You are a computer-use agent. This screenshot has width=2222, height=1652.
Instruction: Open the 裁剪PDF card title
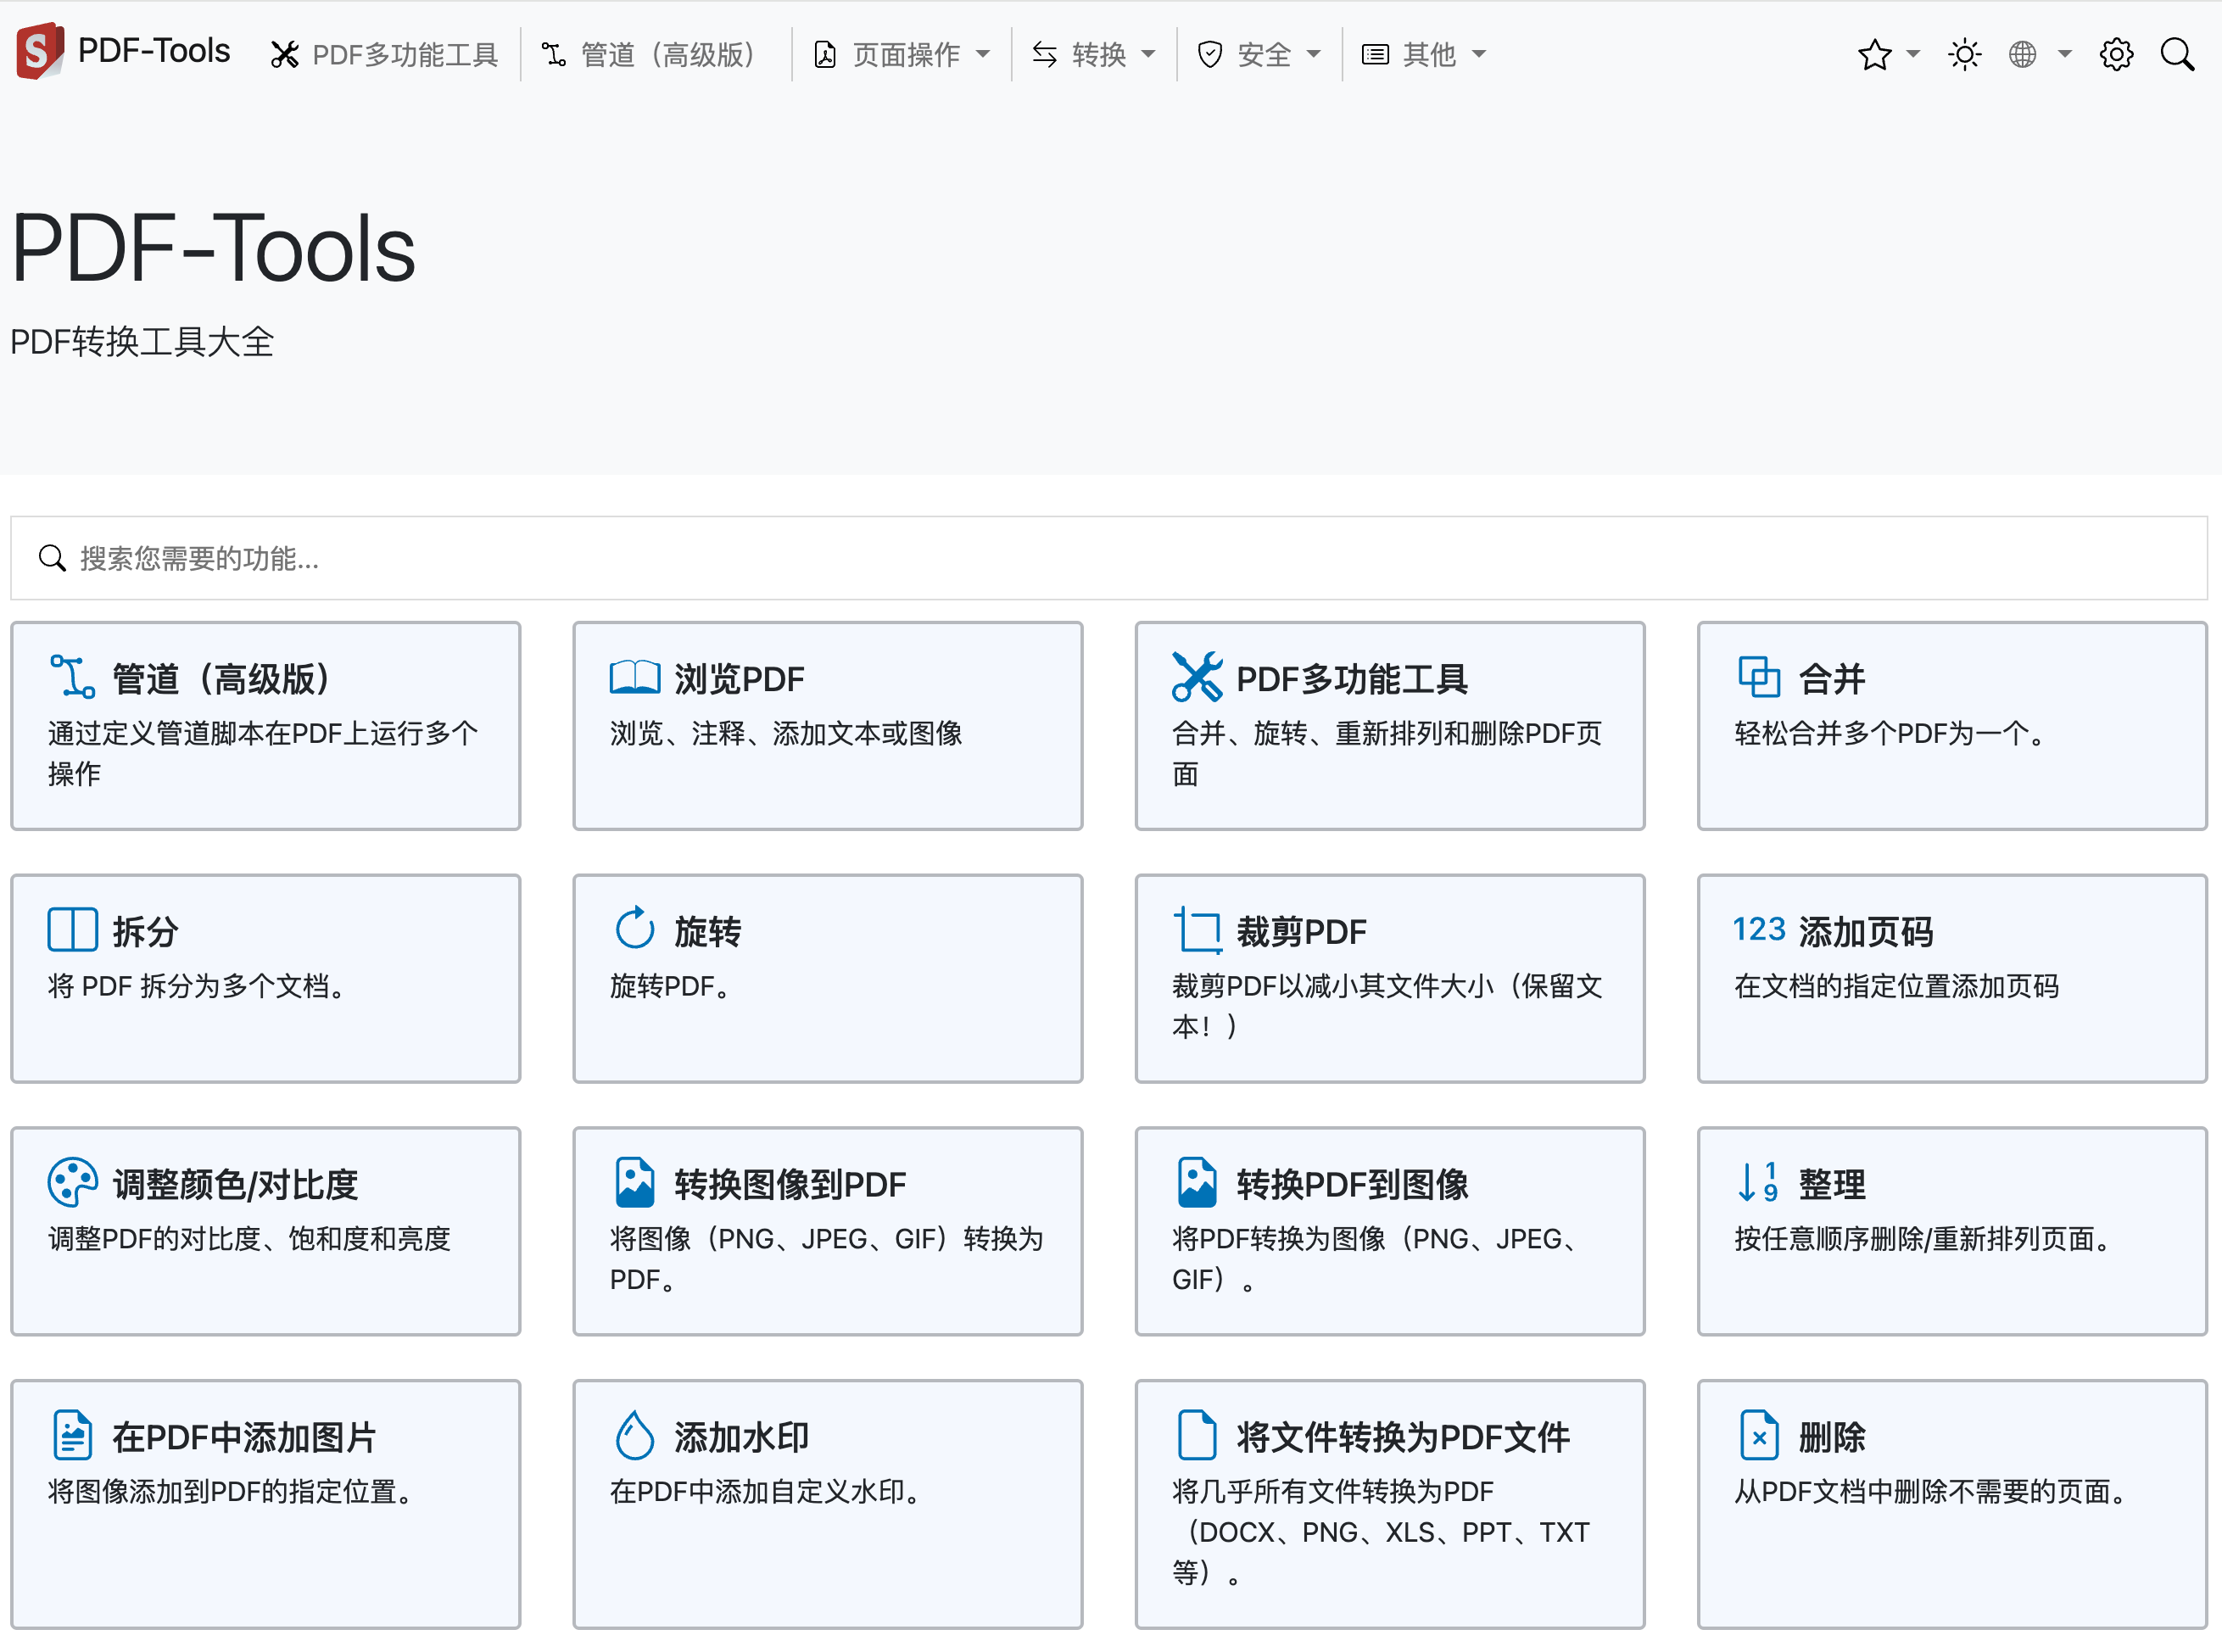1301,931
